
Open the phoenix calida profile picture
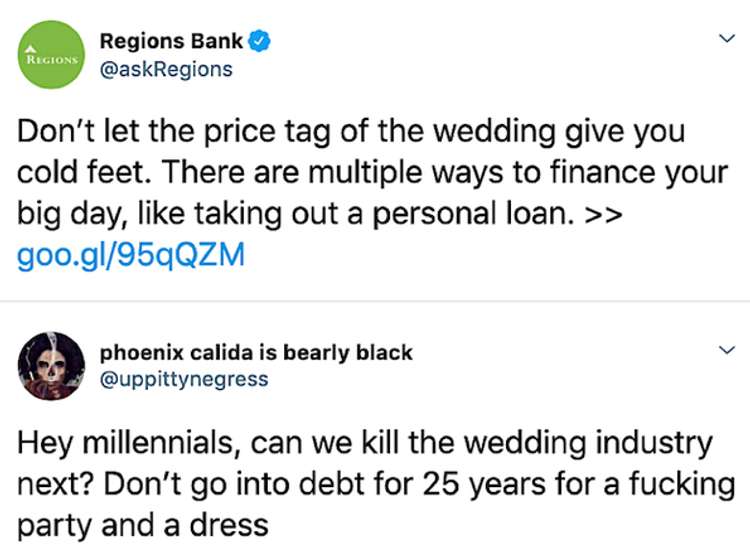click(52, 364)
